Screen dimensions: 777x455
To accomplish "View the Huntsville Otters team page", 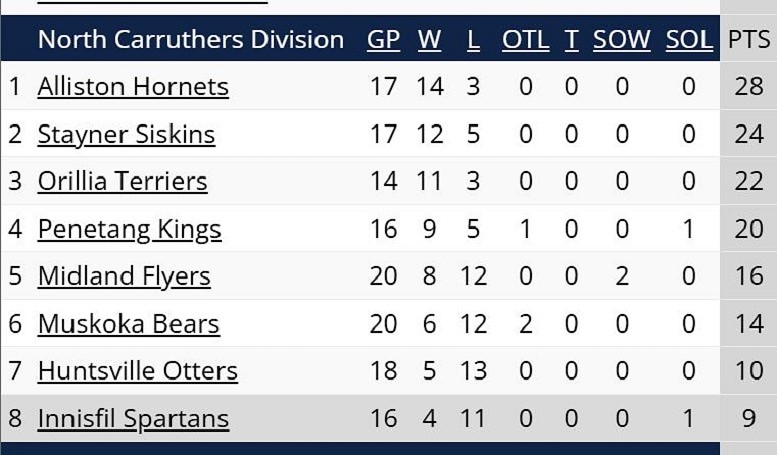I will click(137, 371).
